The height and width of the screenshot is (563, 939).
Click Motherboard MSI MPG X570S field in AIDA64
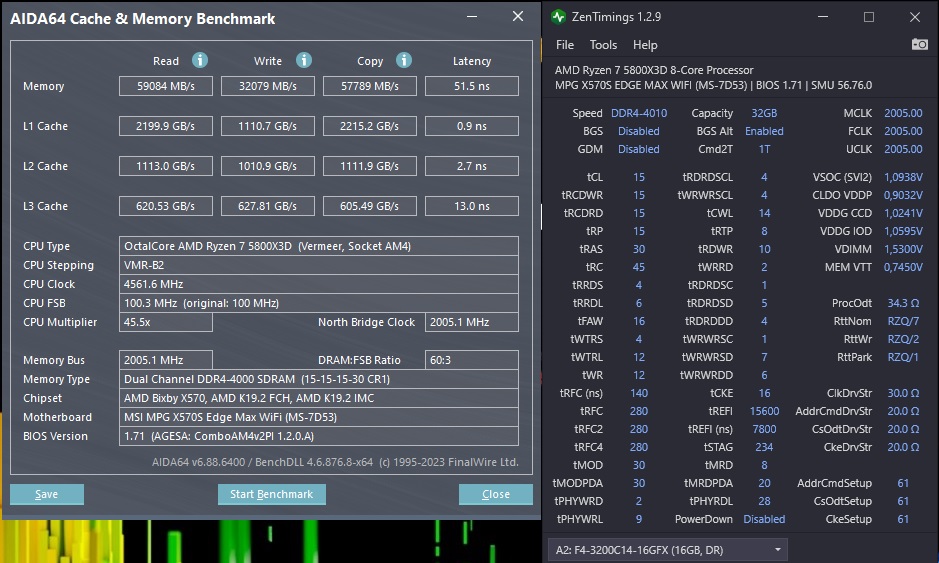(x=319, y=417)
